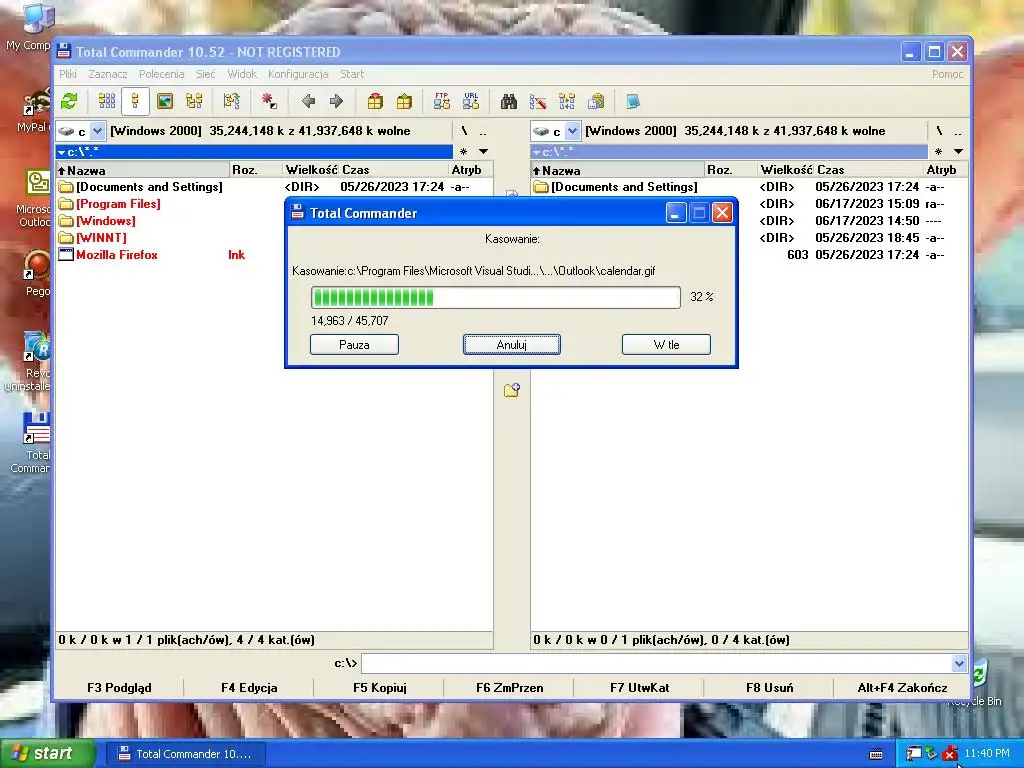
Task: Click the pack files gift box icon
Action: point(375,101)
